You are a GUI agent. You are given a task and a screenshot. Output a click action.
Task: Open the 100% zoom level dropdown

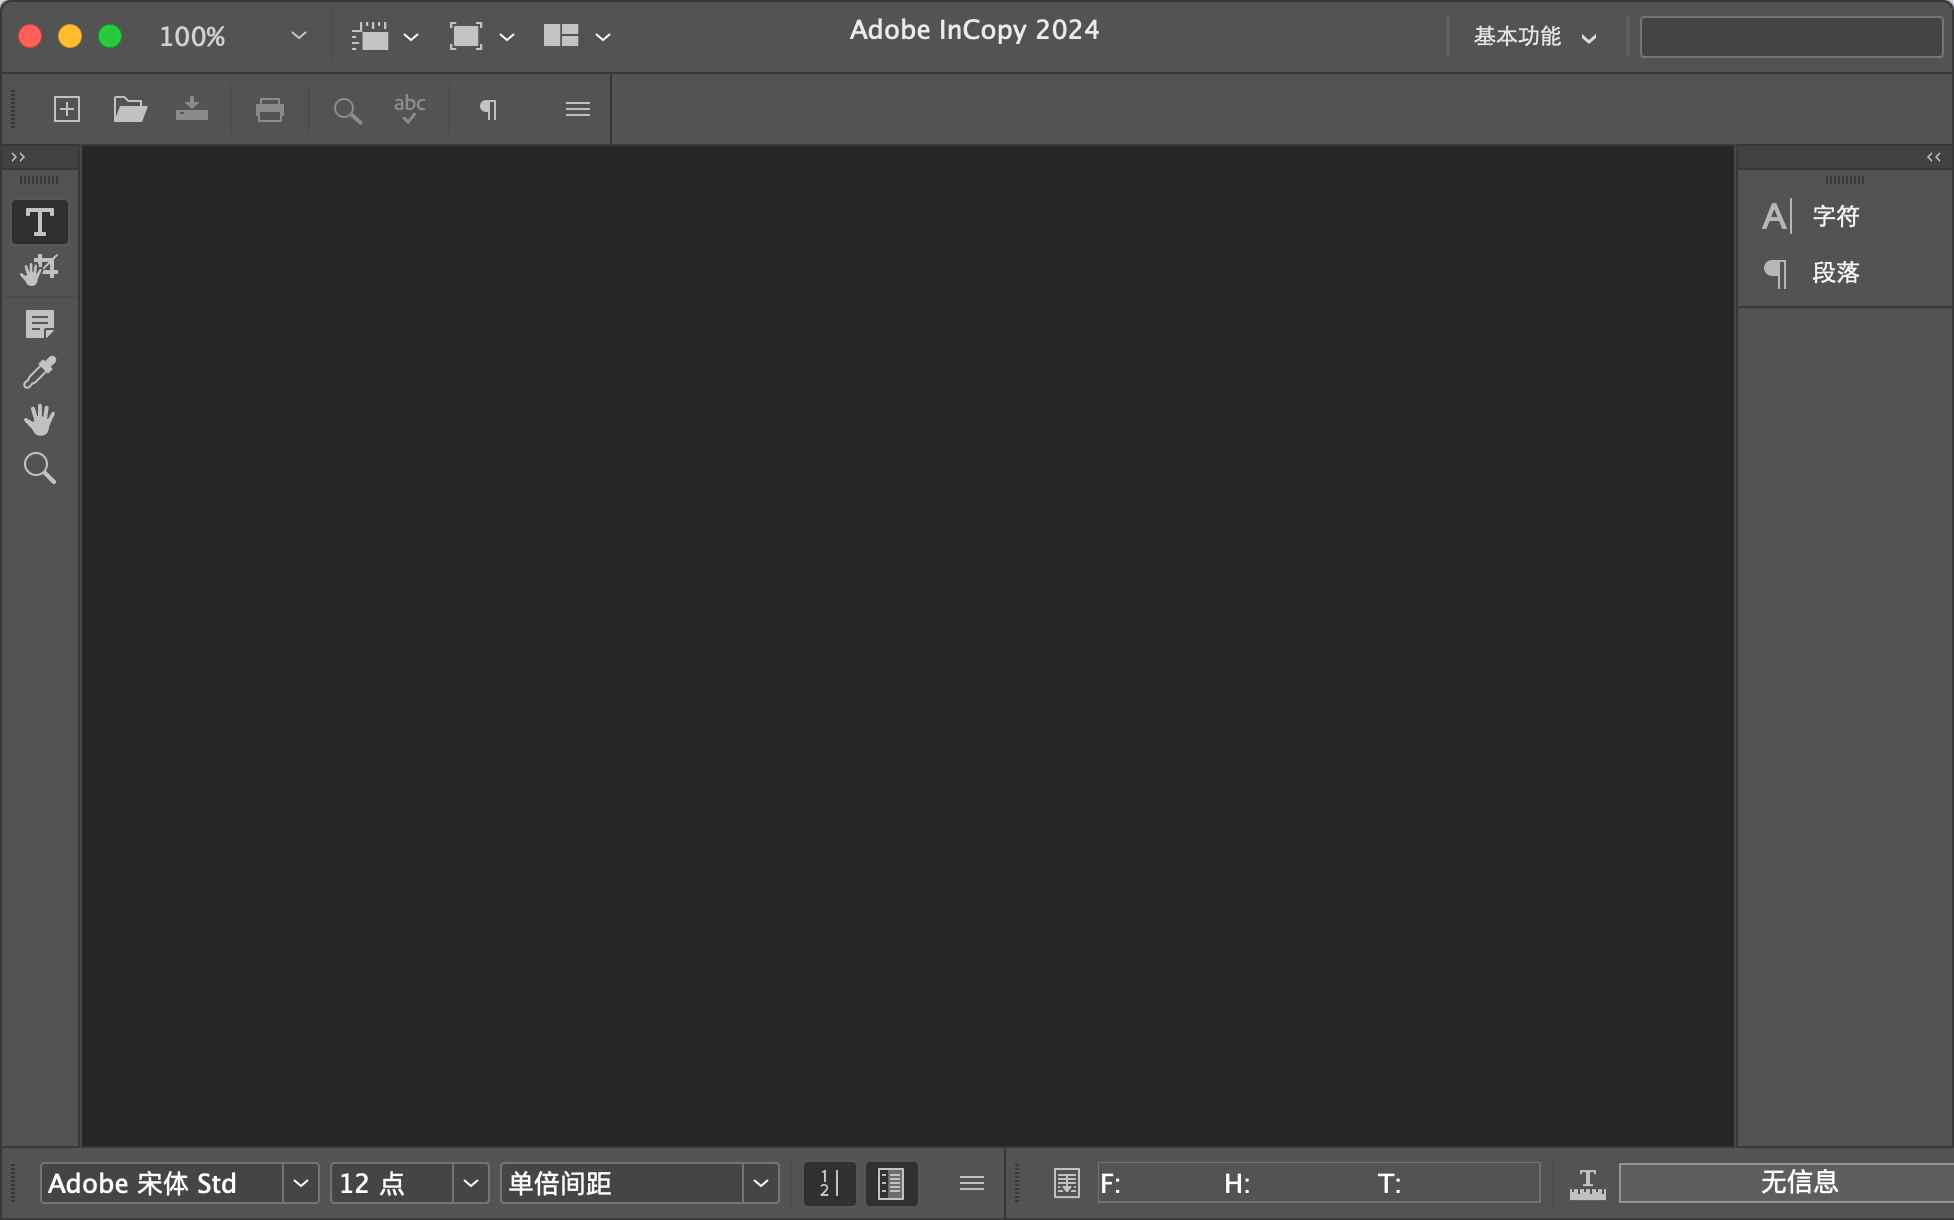[x=298, y=36]
